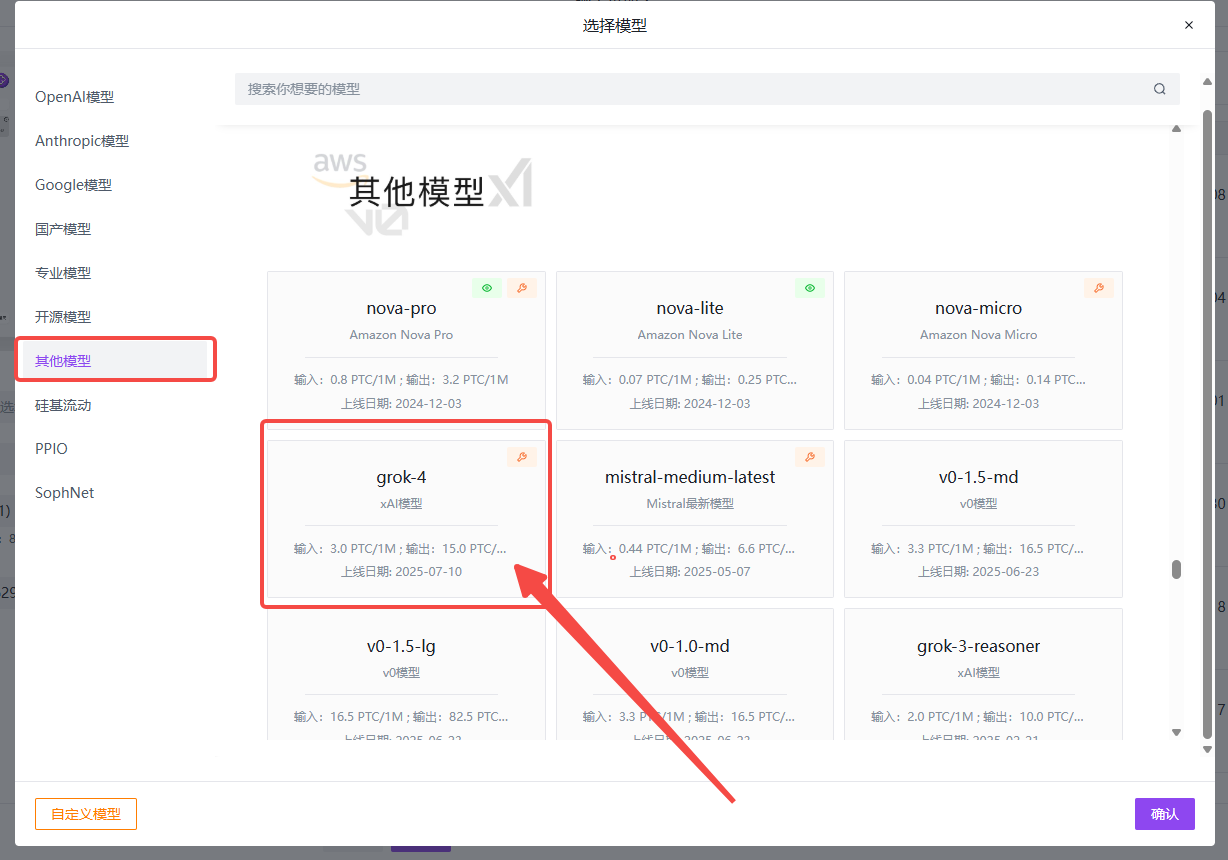Select the 其他模型 sidebar item

(x=115, y=361)
